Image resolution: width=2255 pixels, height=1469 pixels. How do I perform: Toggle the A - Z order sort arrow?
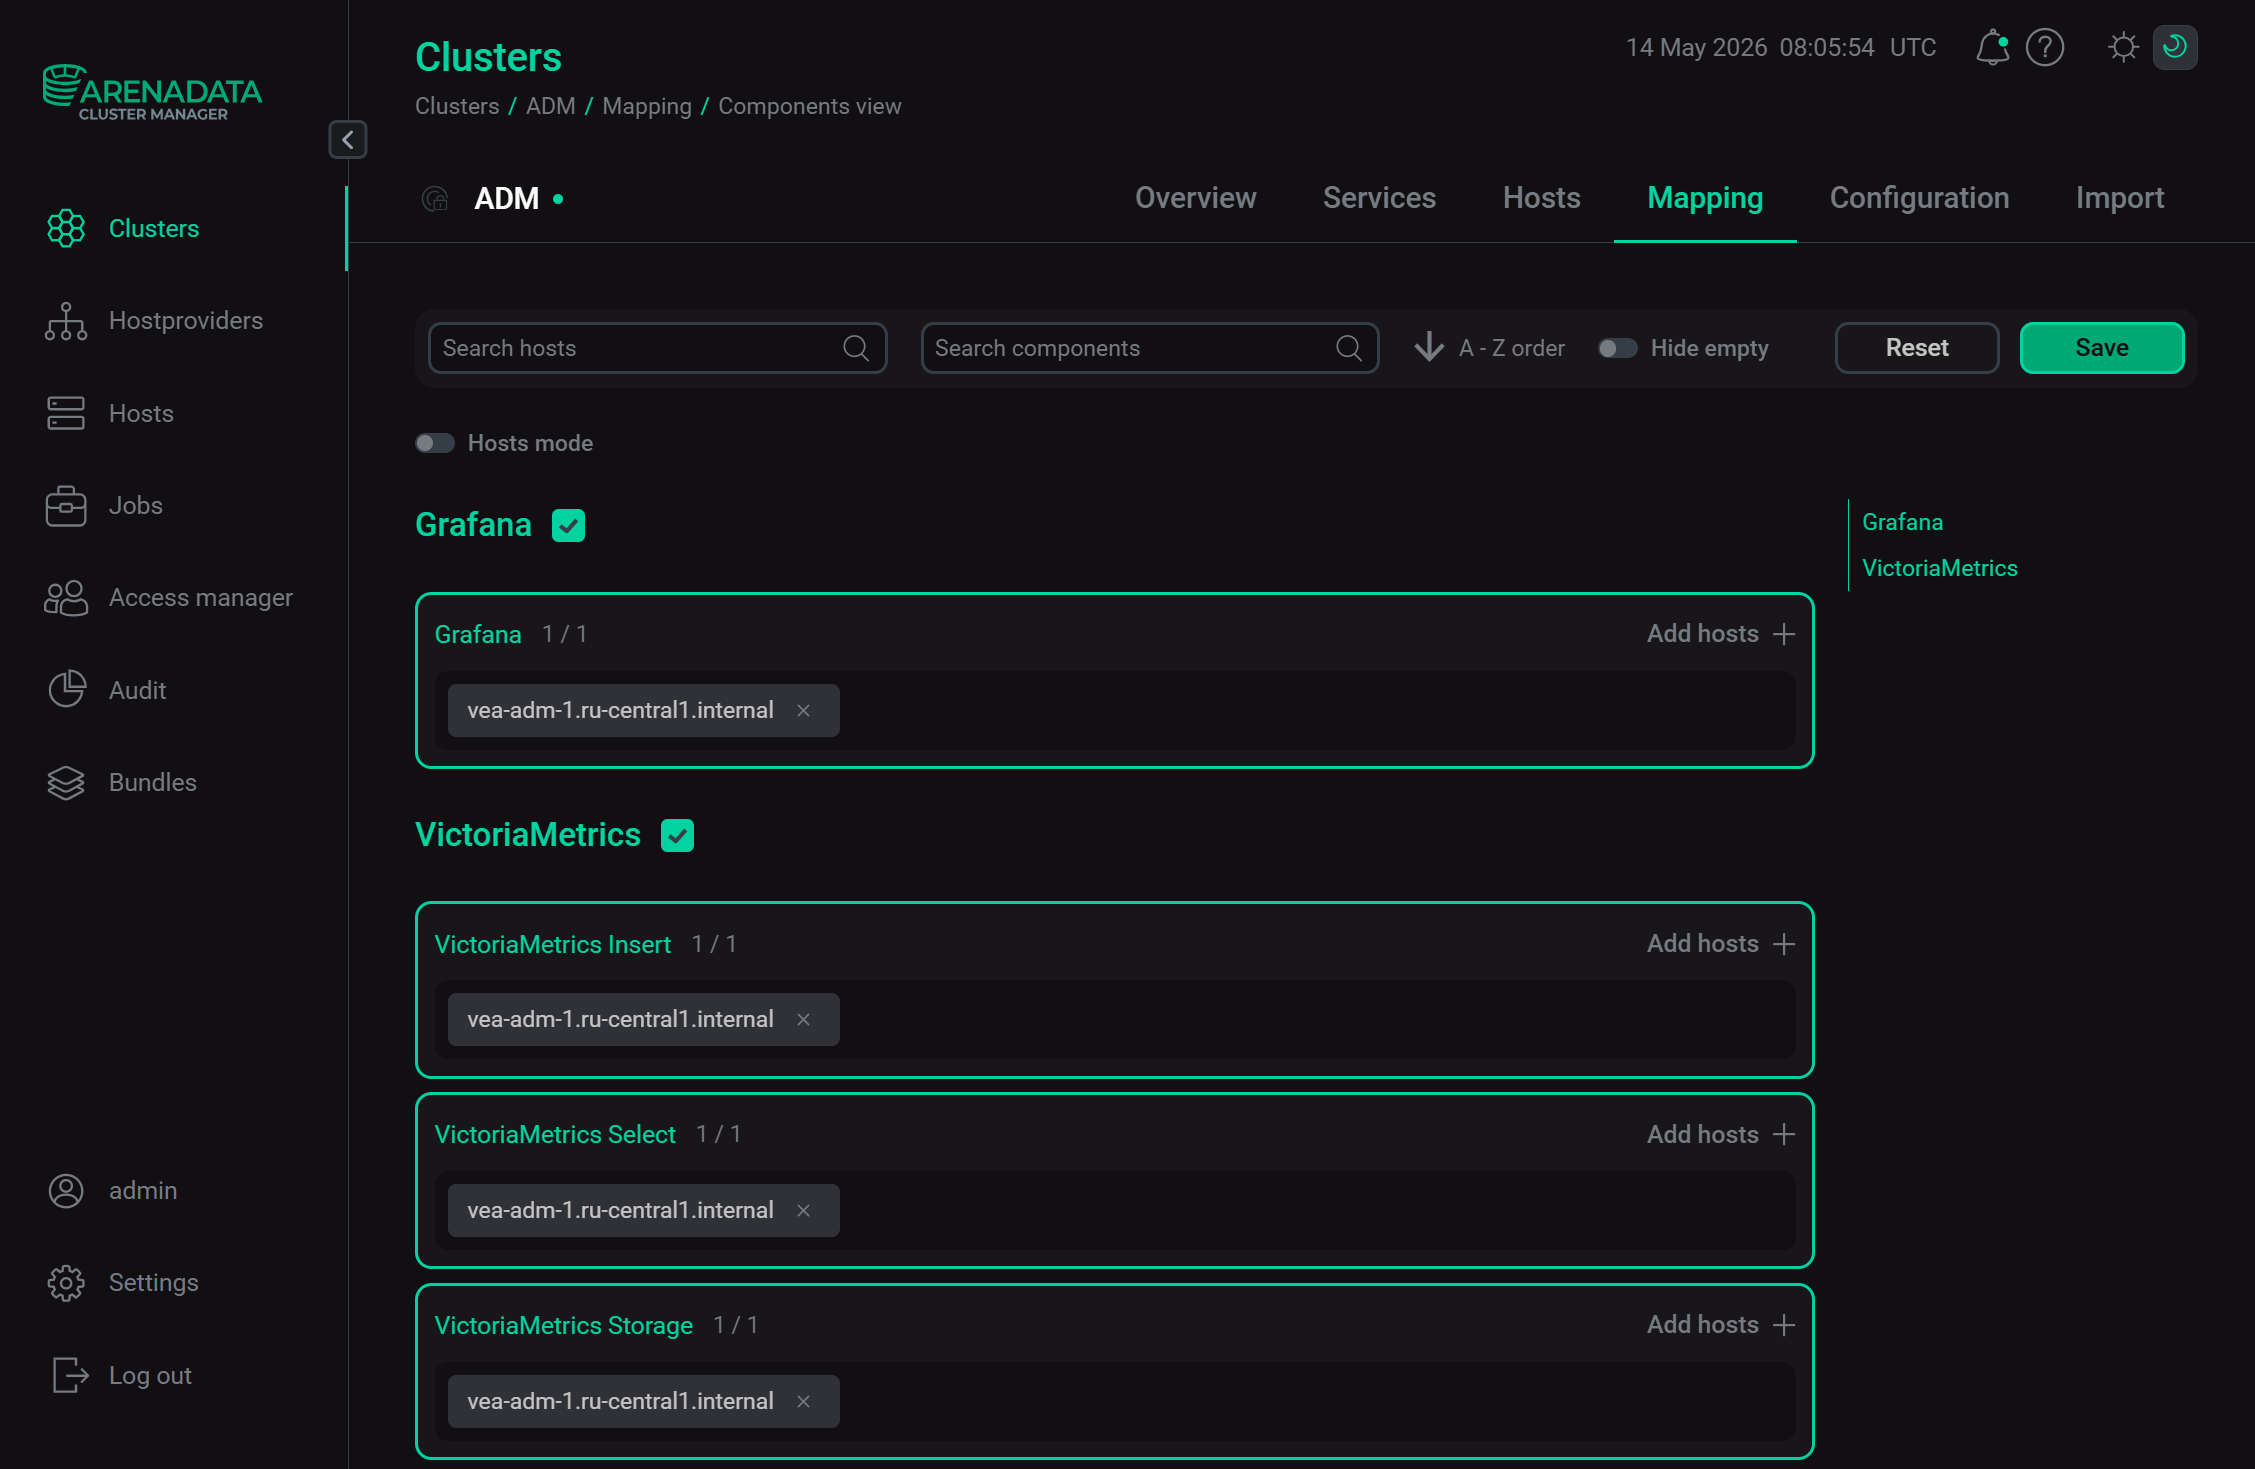tap(1429, 348)
